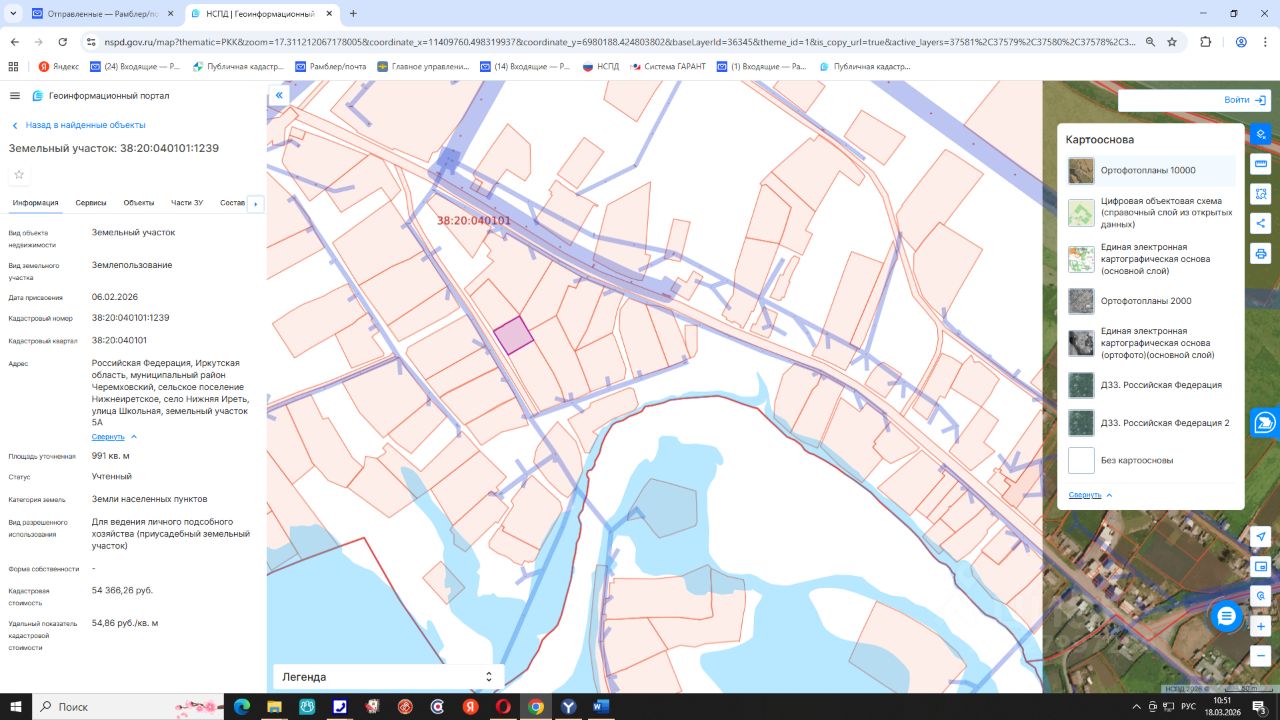Open File Explorer from the taskbar
Image resolution: width=1280 pixels, height=720 pixels.
274,707
